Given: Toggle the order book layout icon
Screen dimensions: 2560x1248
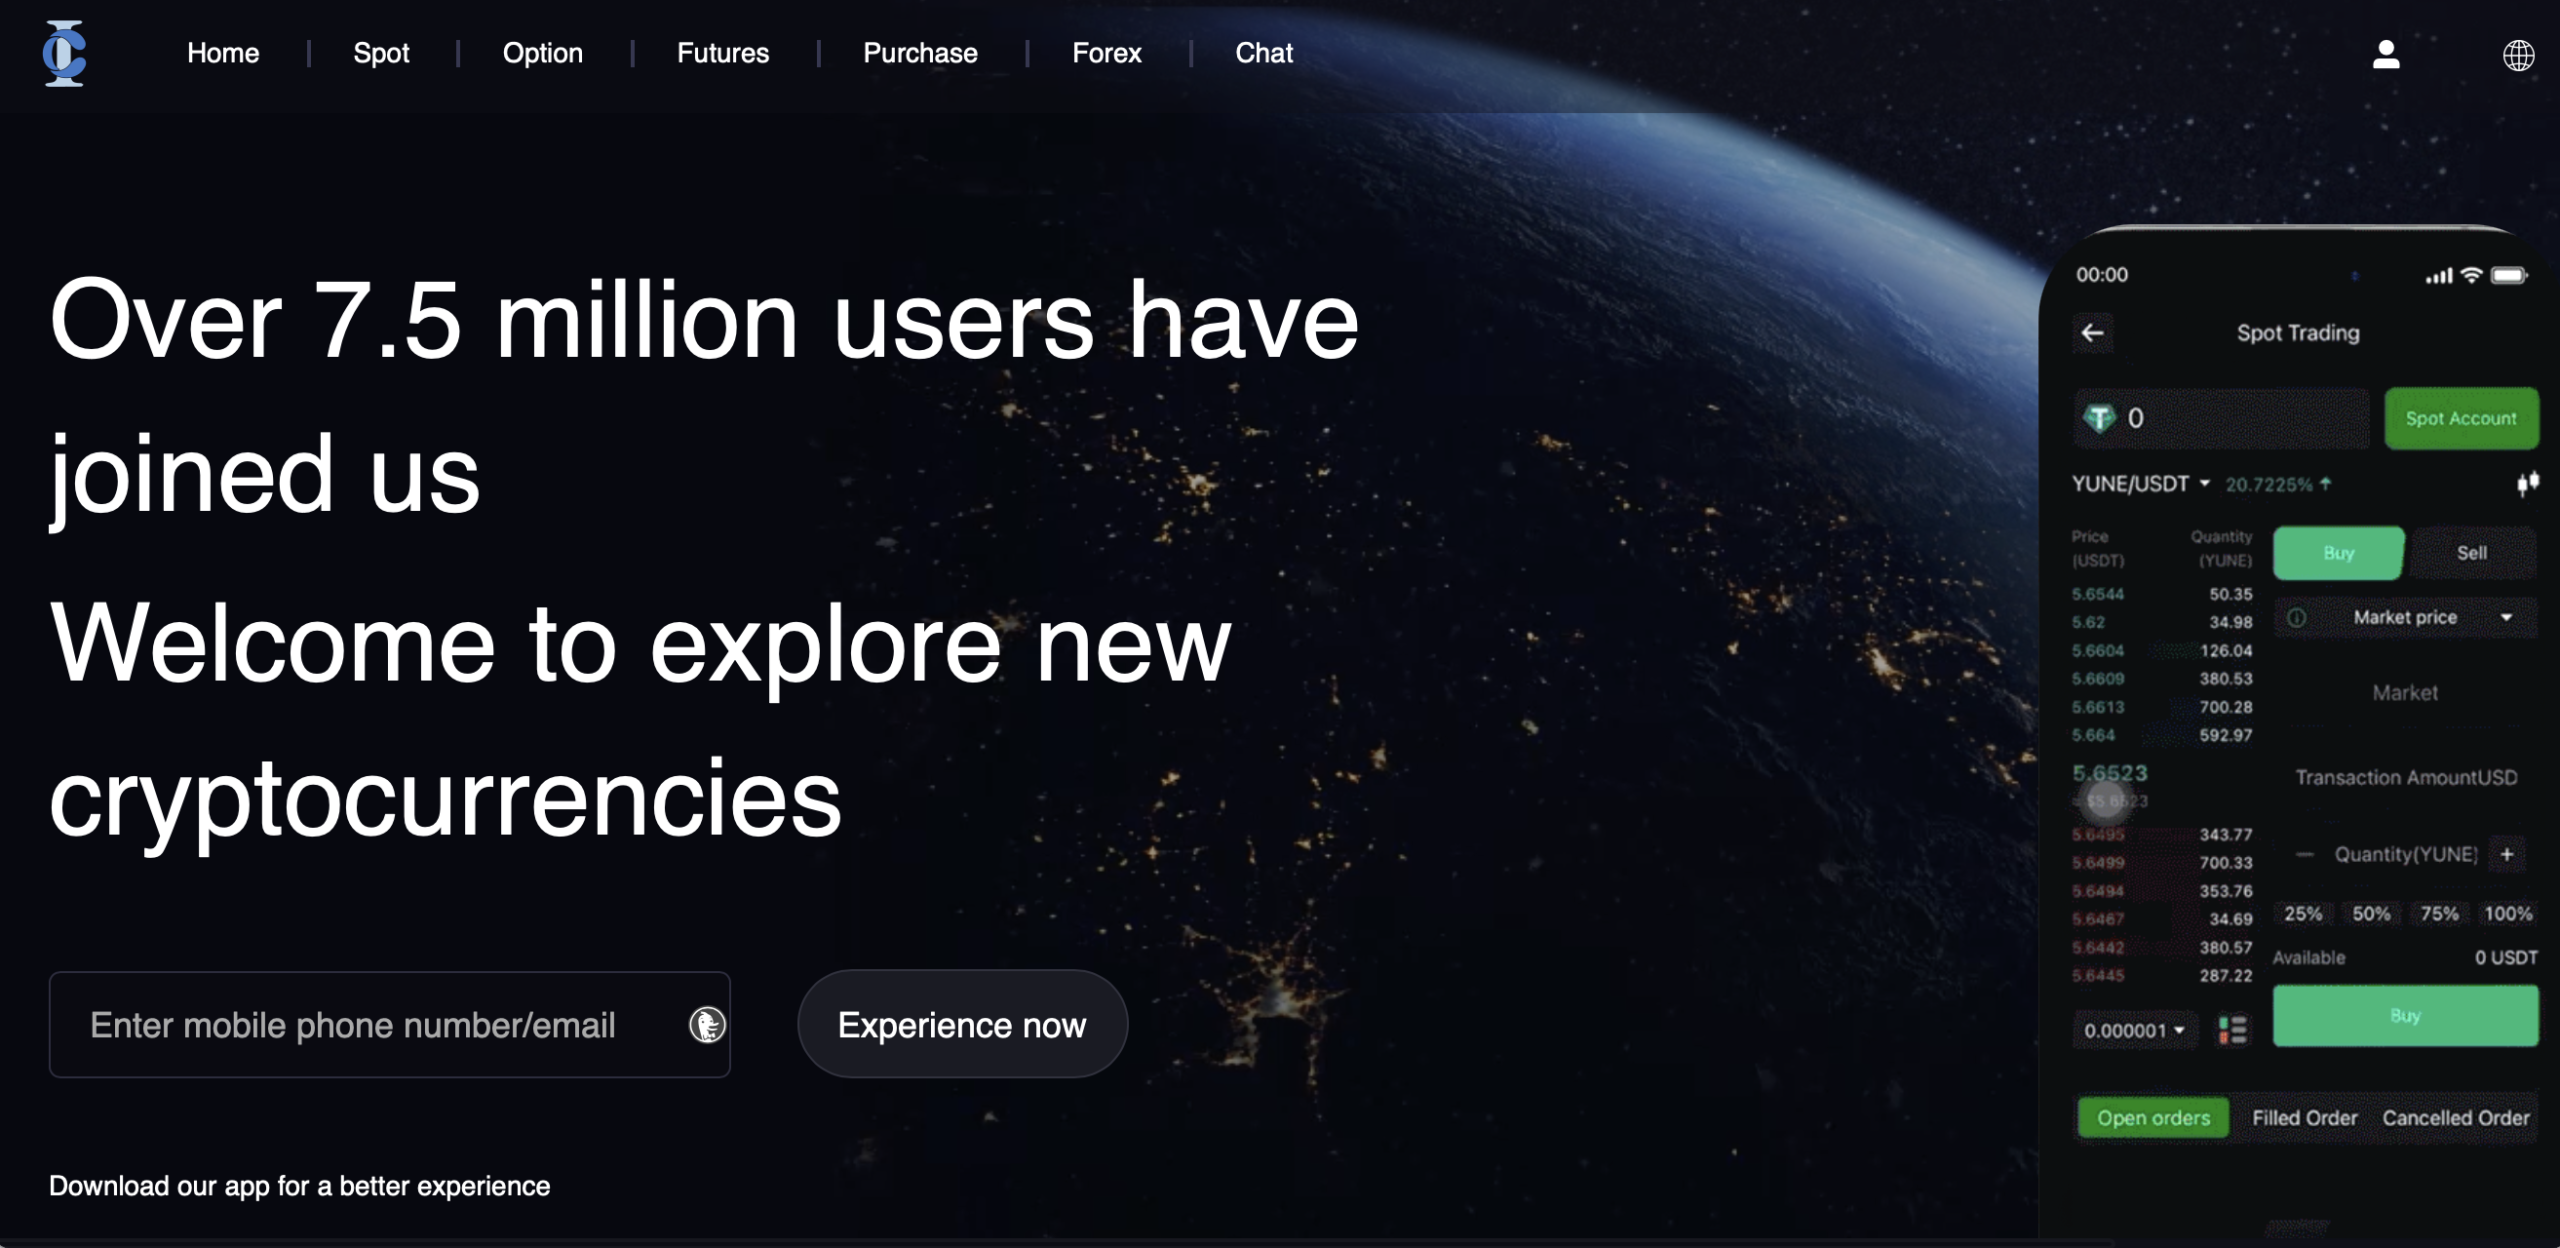Looking at the screenshot, I should pyautogui.click(x=2232, y=1029).
